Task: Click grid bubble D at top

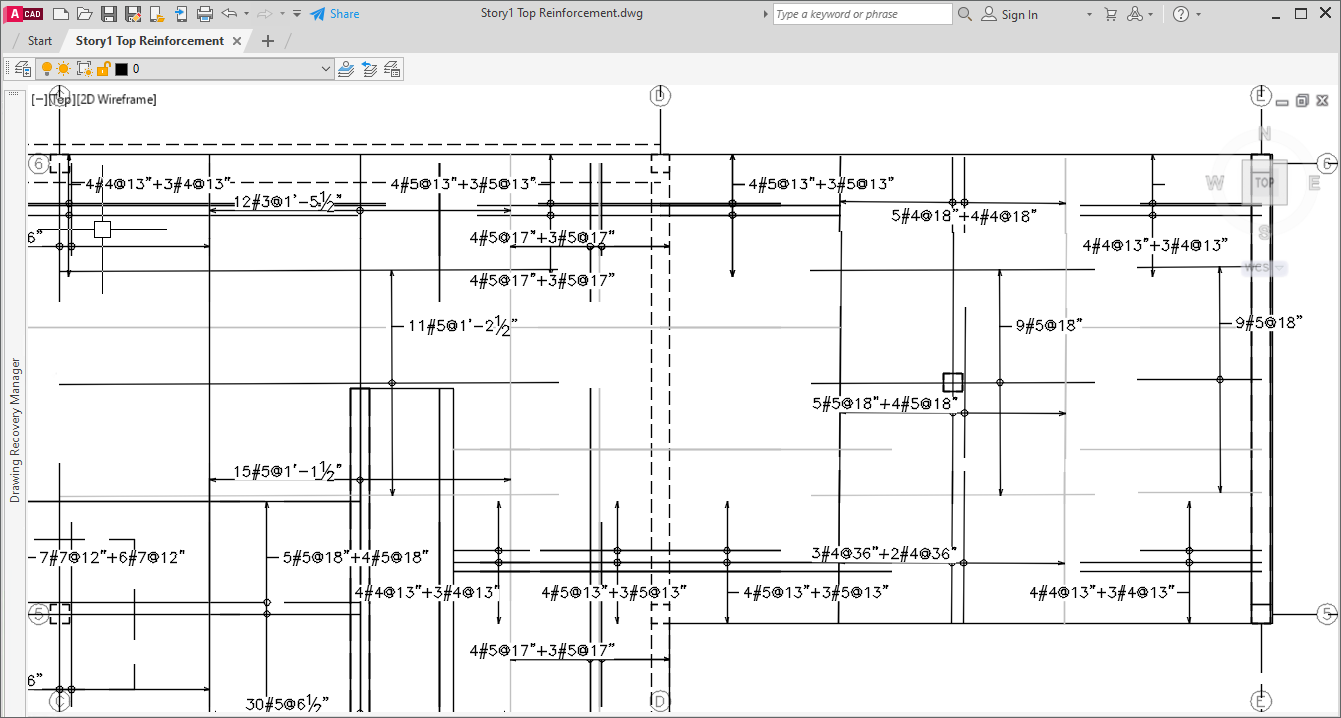Action: [660, 96]
